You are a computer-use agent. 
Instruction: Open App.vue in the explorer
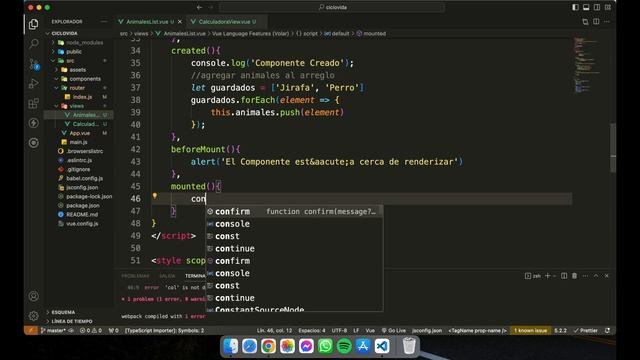pyautogui.click(x=80, y=133)
